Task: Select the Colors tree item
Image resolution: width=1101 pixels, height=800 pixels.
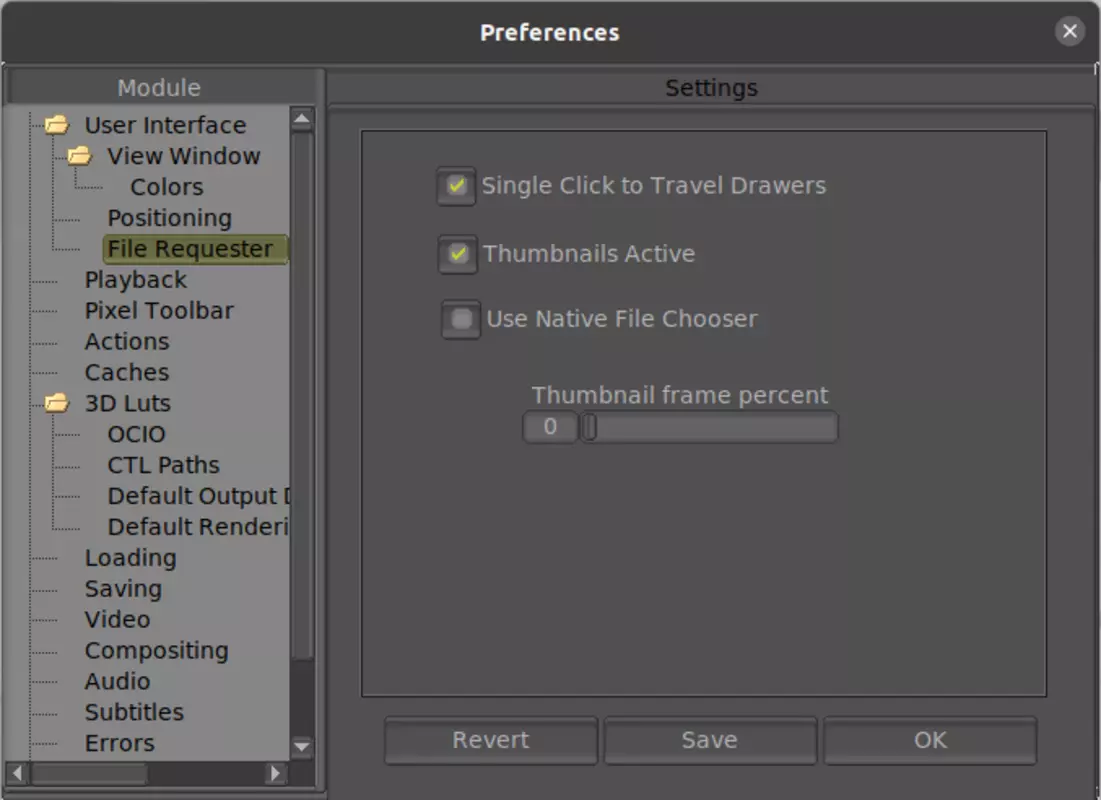Action: click(x=167, y=187)
